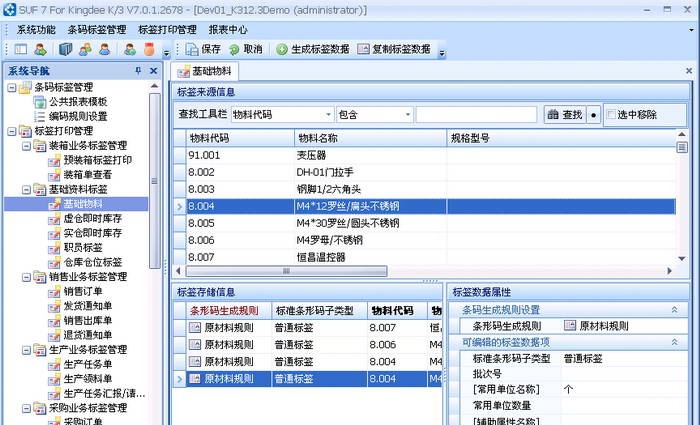This screenshot has height=425, width=700.
Task: Close the 基础物料 document tab area
Action: click(x=689, y=71)
